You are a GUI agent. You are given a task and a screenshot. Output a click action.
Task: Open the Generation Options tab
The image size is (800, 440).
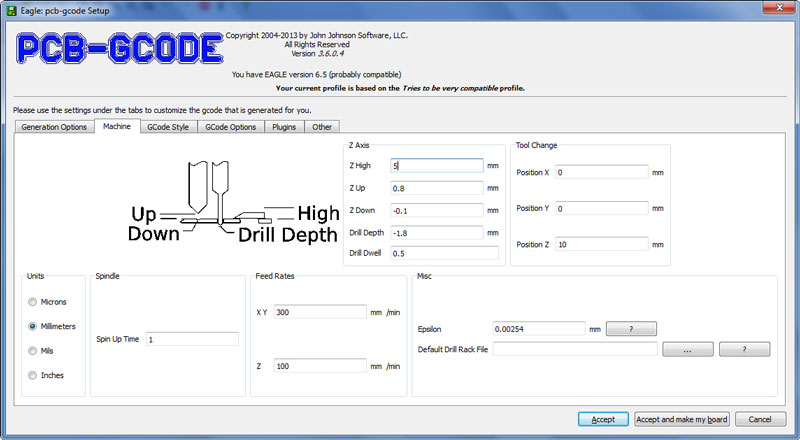pos(54,127)
